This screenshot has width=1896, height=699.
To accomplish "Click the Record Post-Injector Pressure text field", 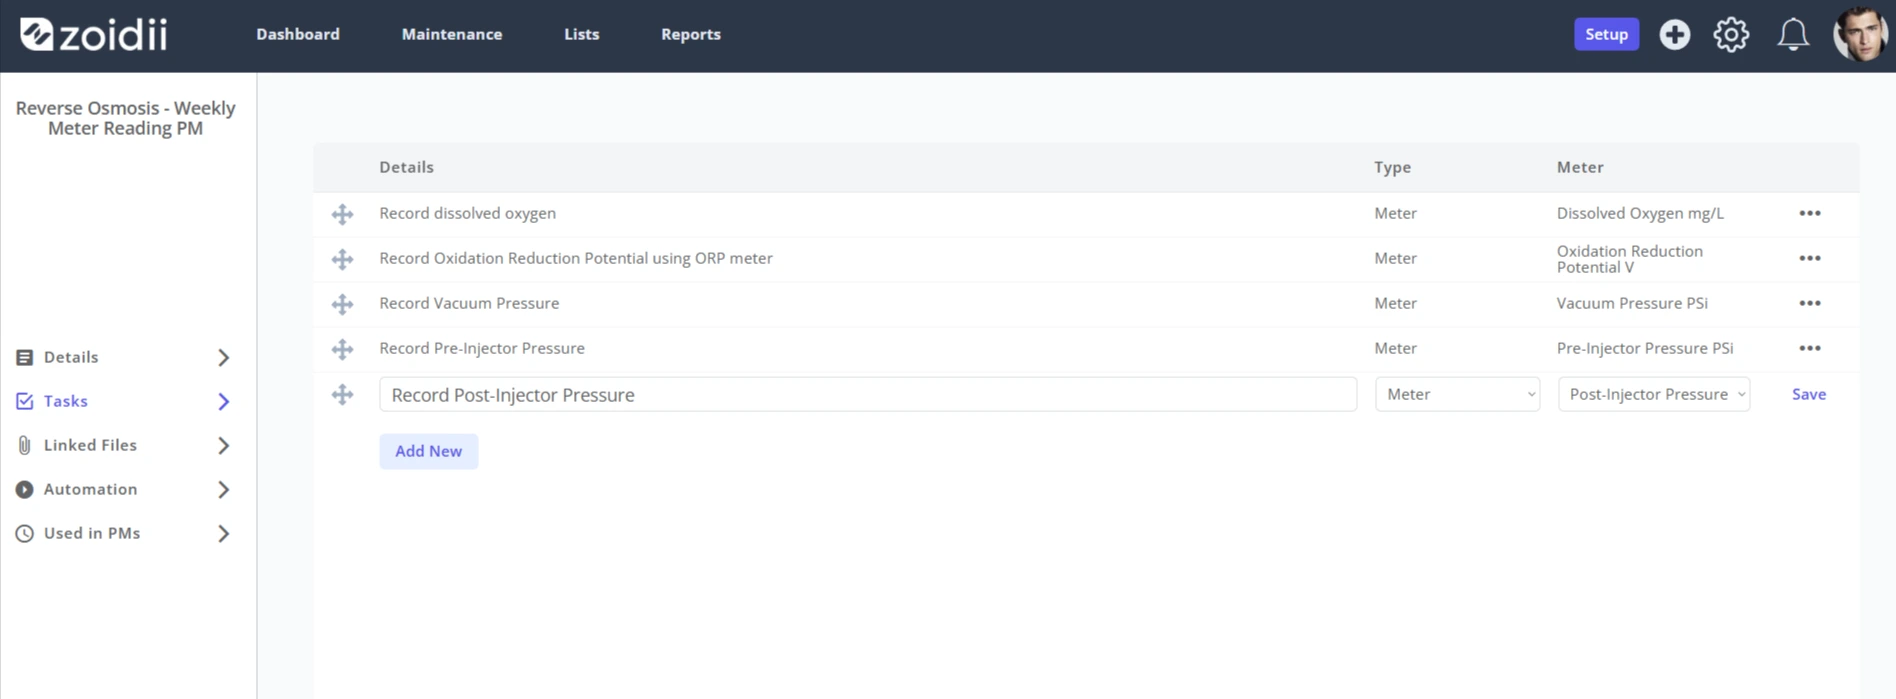I will (868, 394).
